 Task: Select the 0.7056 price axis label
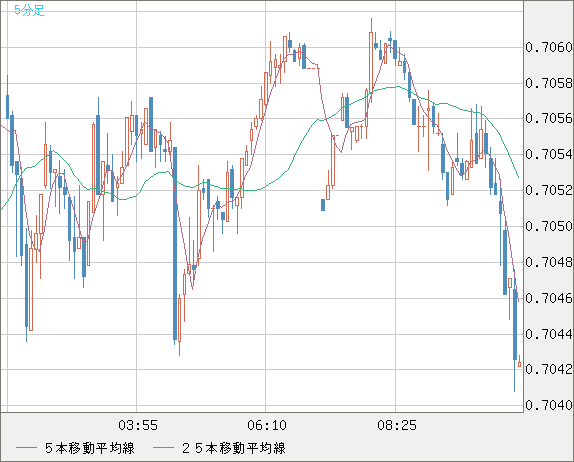point(549,118)
